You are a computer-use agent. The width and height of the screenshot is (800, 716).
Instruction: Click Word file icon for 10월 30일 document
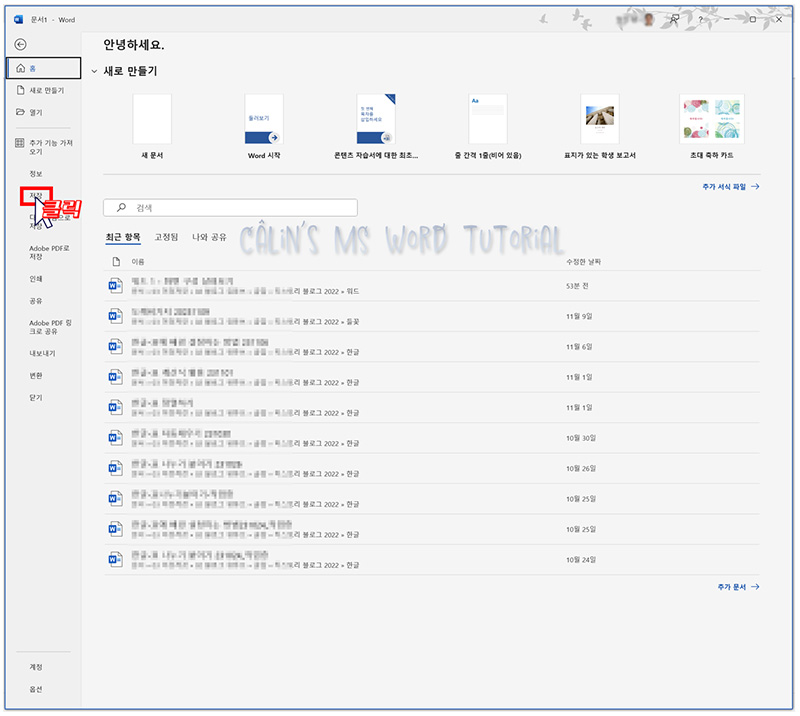116,438
